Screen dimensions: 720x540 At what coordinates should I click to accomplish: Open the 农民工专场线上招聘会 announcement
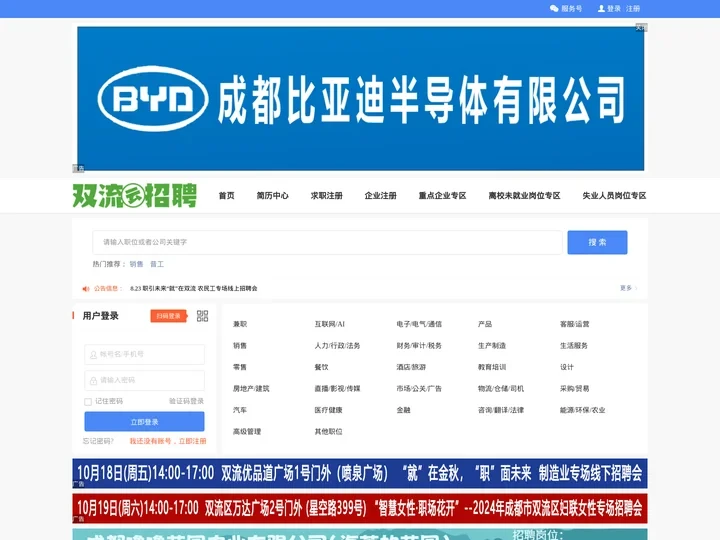pos(193,288)
